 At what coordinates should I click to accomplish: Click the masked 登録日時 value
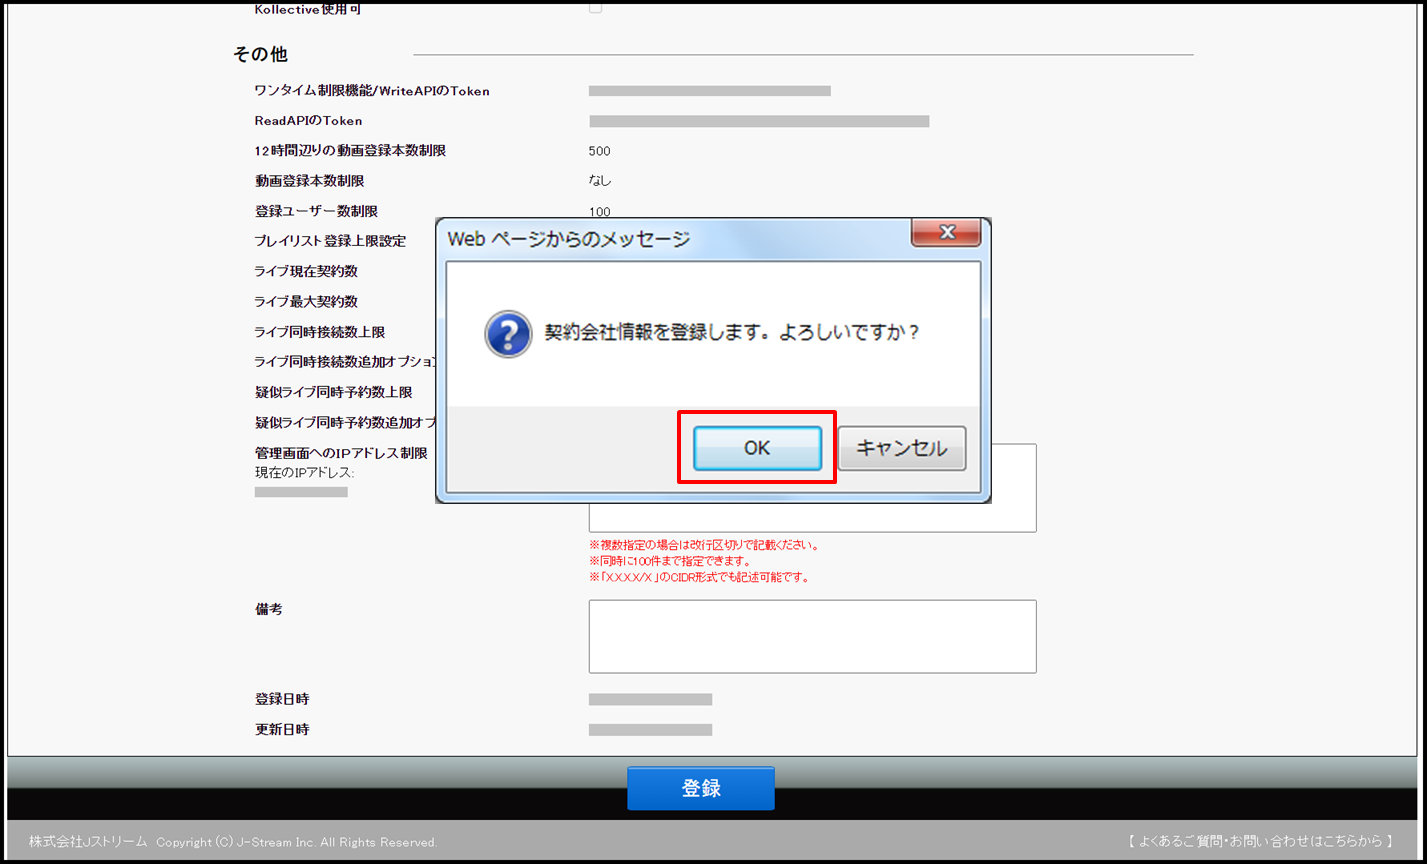coord(650,699)
